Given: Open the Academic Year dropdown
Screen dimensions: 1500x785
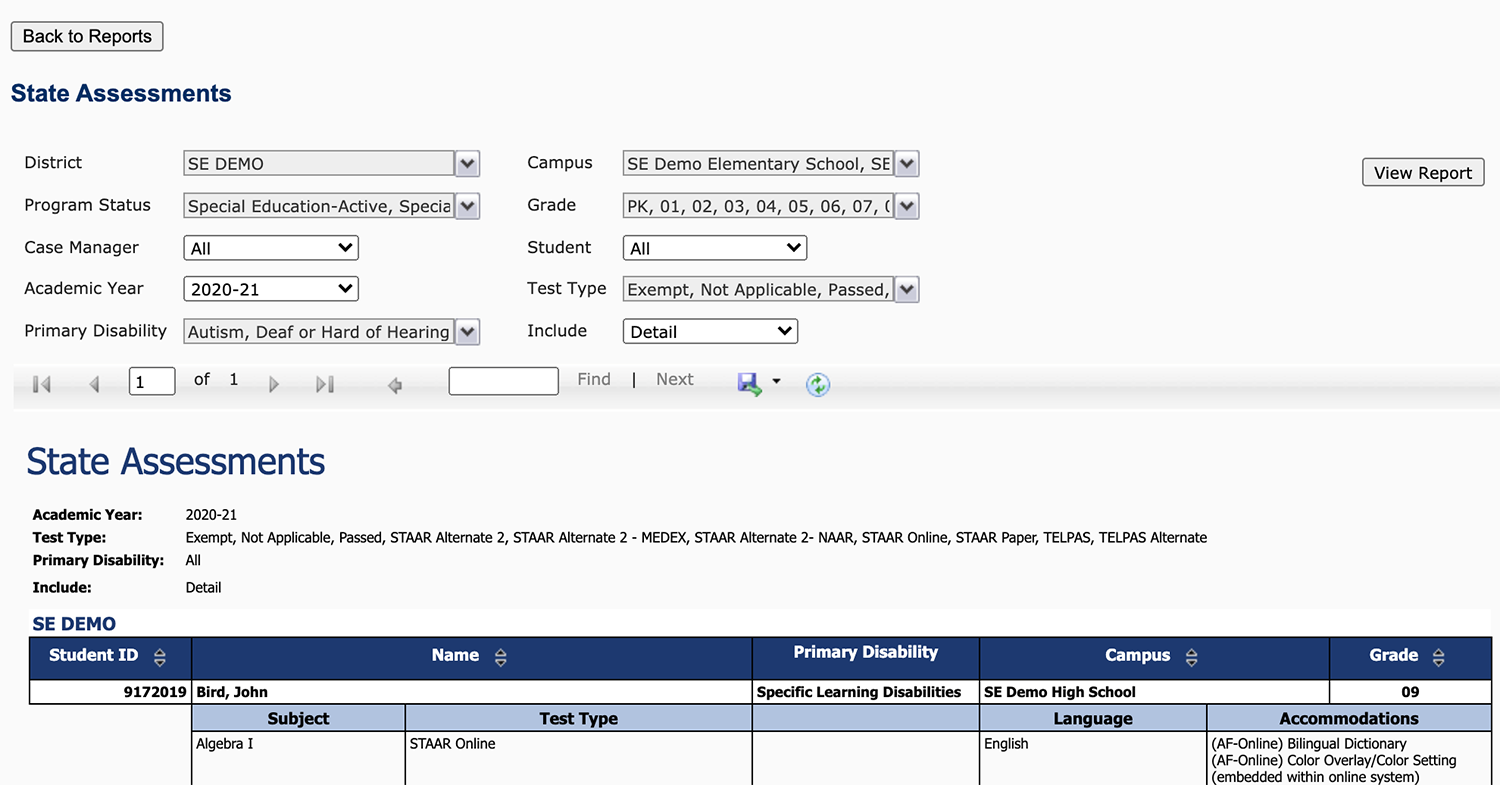Looking at the screenshot, I should tap(271, 289).
